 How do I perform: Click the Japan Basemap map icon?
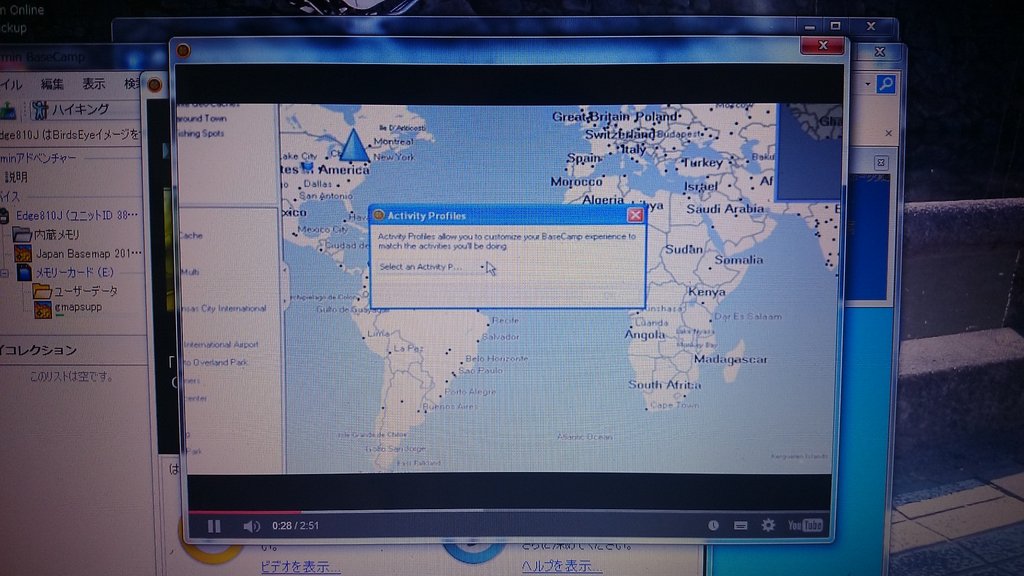click(23, 253)
